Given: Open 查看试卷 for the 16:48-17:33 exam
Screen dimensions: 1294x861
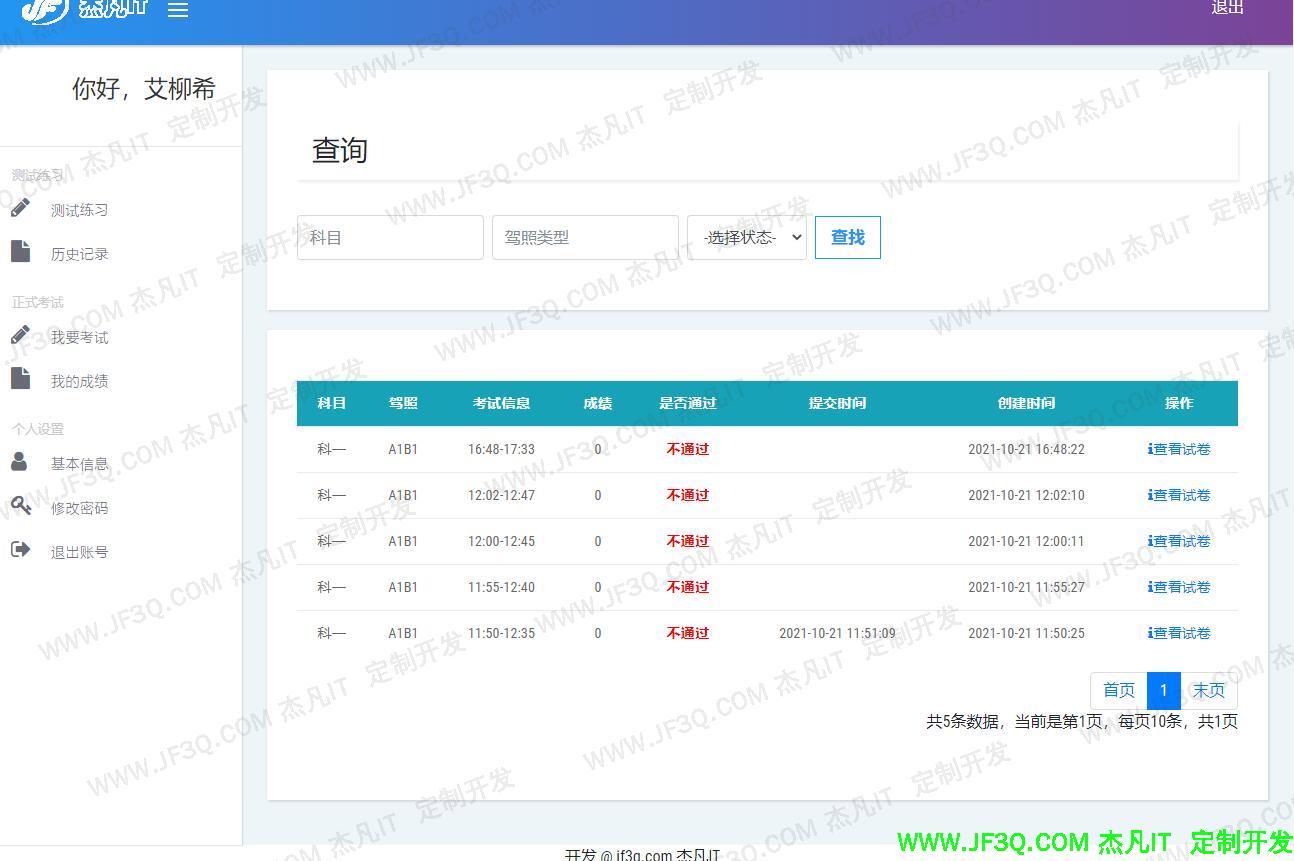Looking at the screenshot, I should click(x=1179, y=449).
